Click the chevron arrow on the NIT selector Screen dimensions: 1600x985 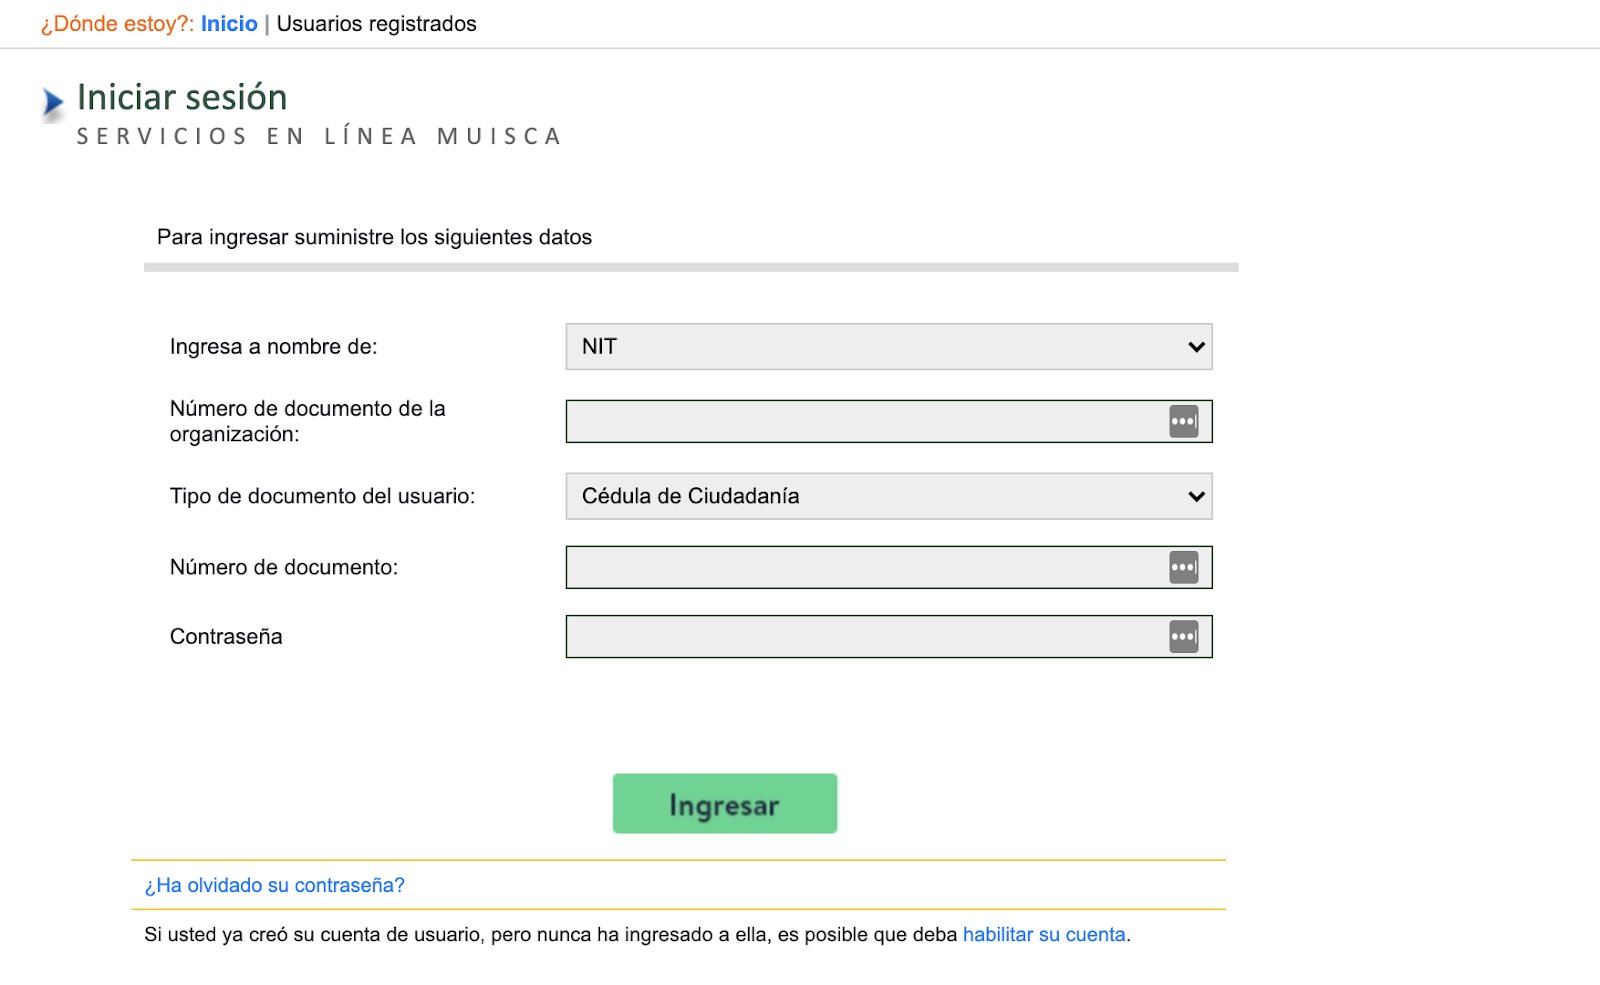1196,347
